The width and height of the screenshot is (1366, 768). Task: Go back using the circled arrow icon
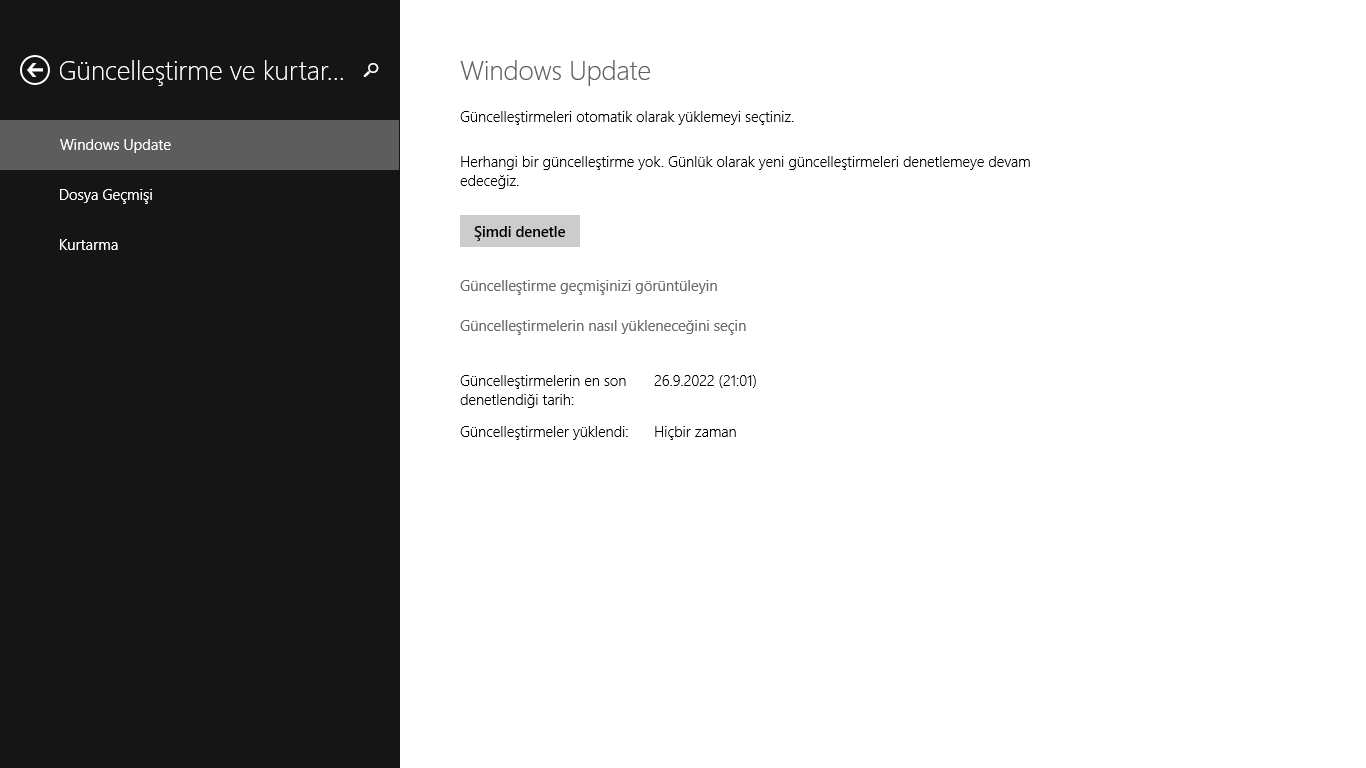(x=35, y=70)
